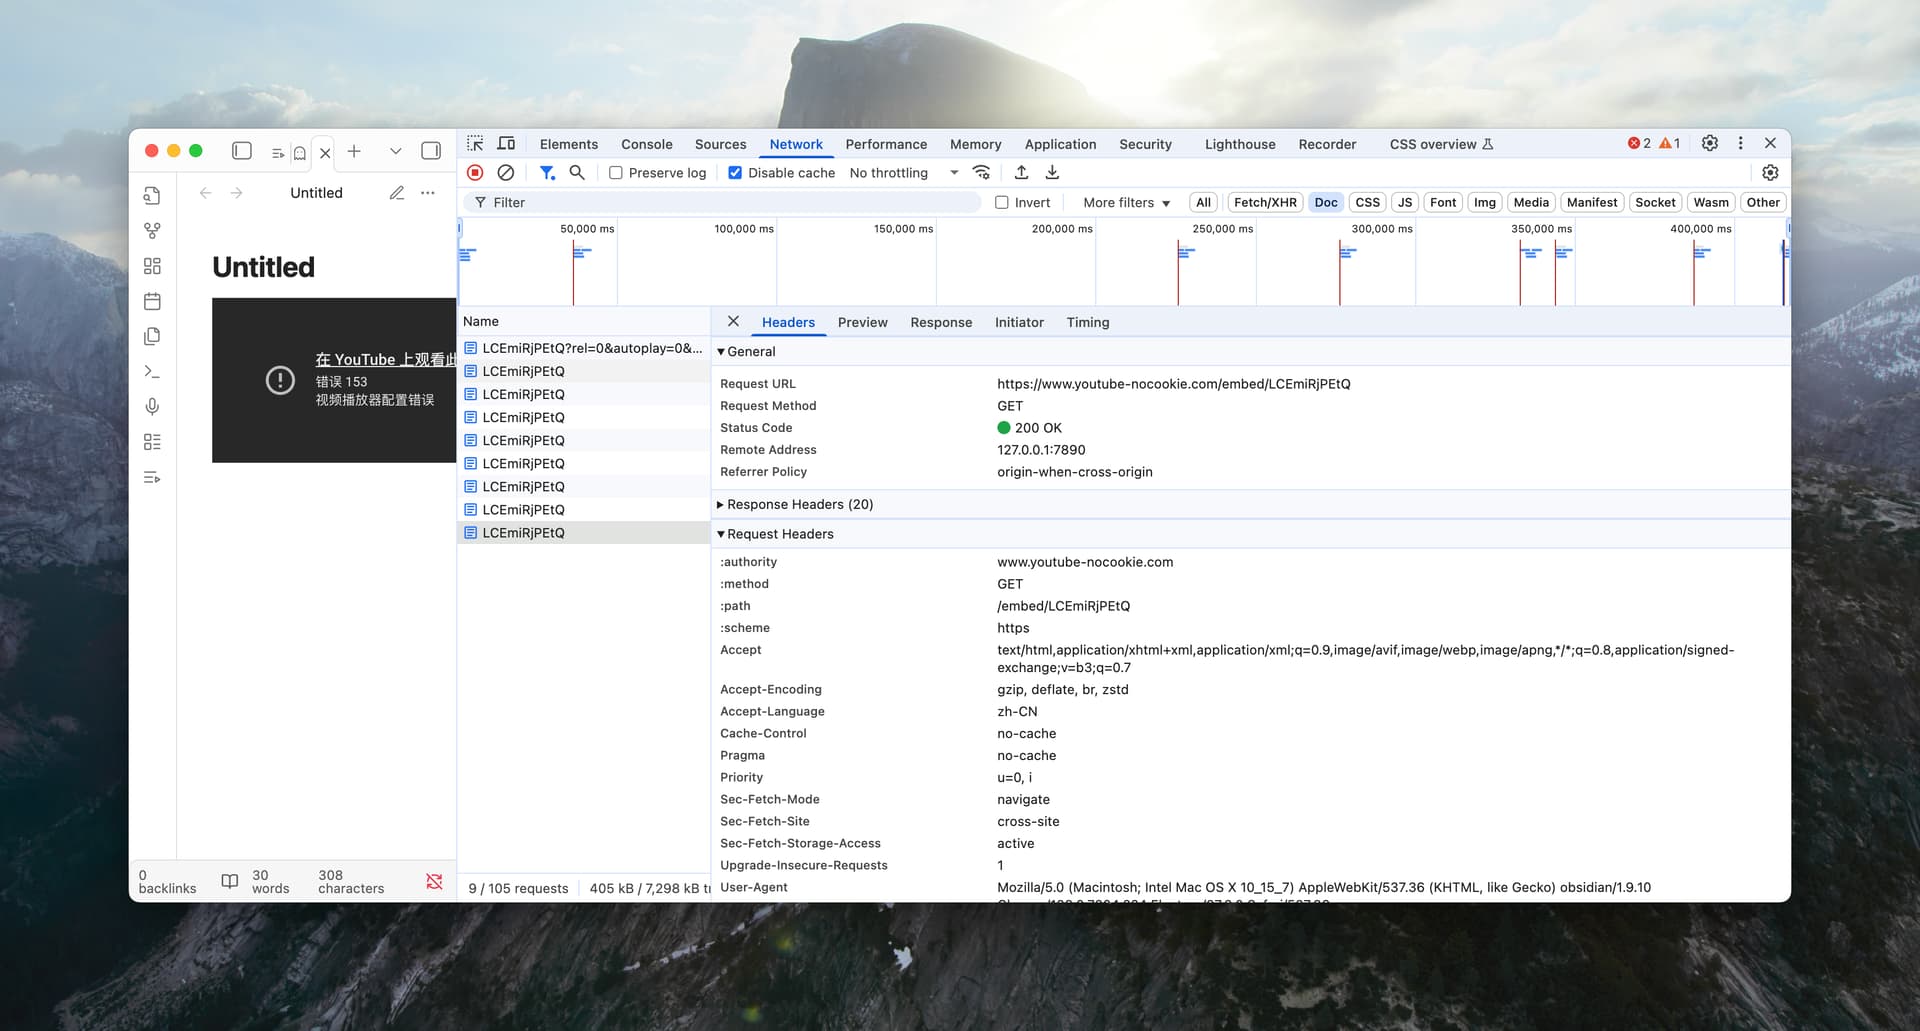Open the Obsidian graph view icon
The height and width of the screenshot is (1031, 1920).
(152, 231)
